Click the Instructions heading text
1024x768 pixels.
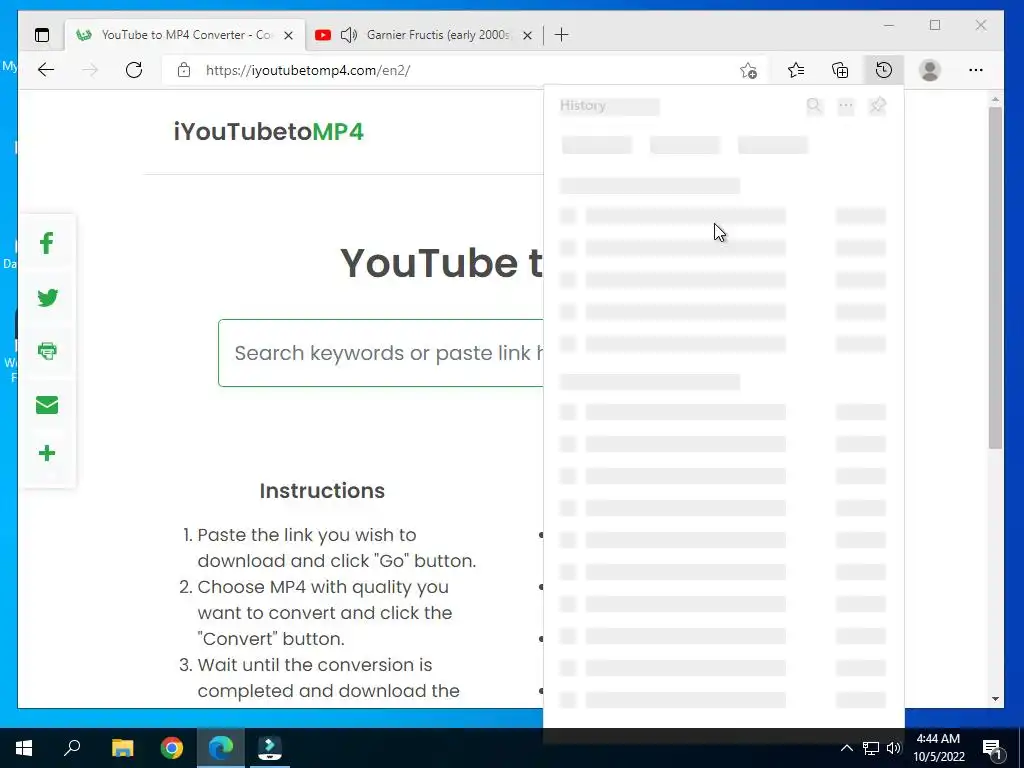322,490
